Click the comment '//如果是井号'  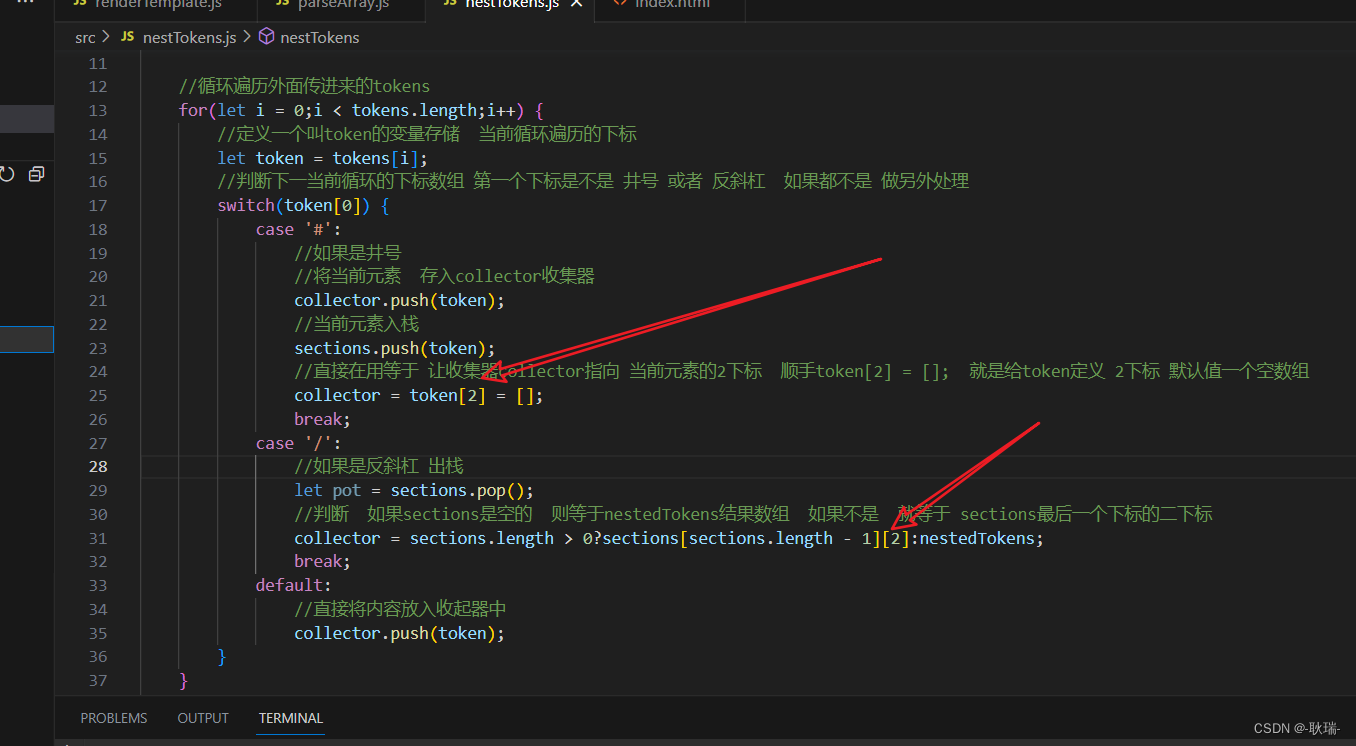[348, 253]
